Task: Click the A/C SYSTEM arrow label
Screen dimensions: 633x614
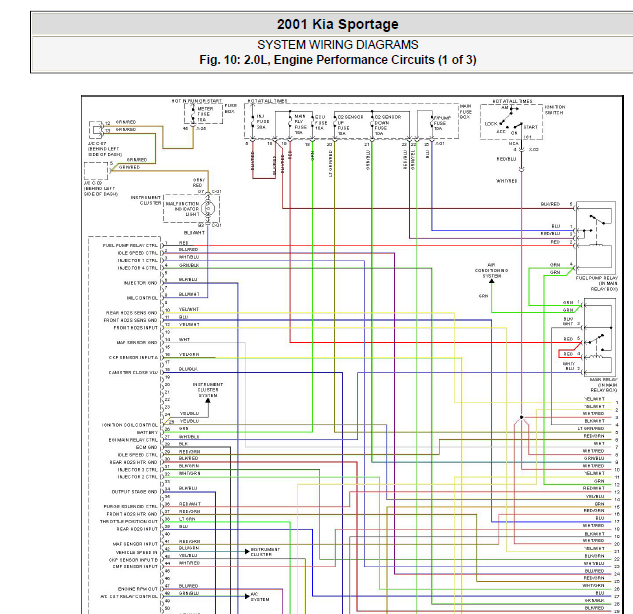Action: (260, 597)
